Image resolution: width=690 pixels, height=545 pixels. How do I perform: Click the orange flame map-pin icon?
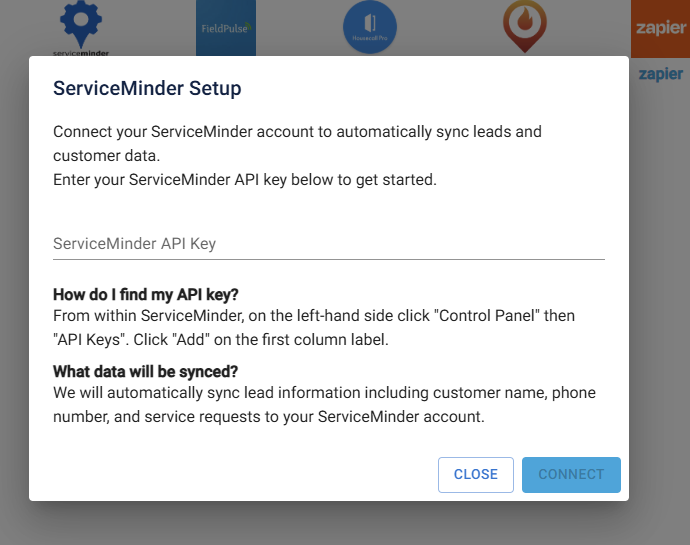click(x=518, y=26)
